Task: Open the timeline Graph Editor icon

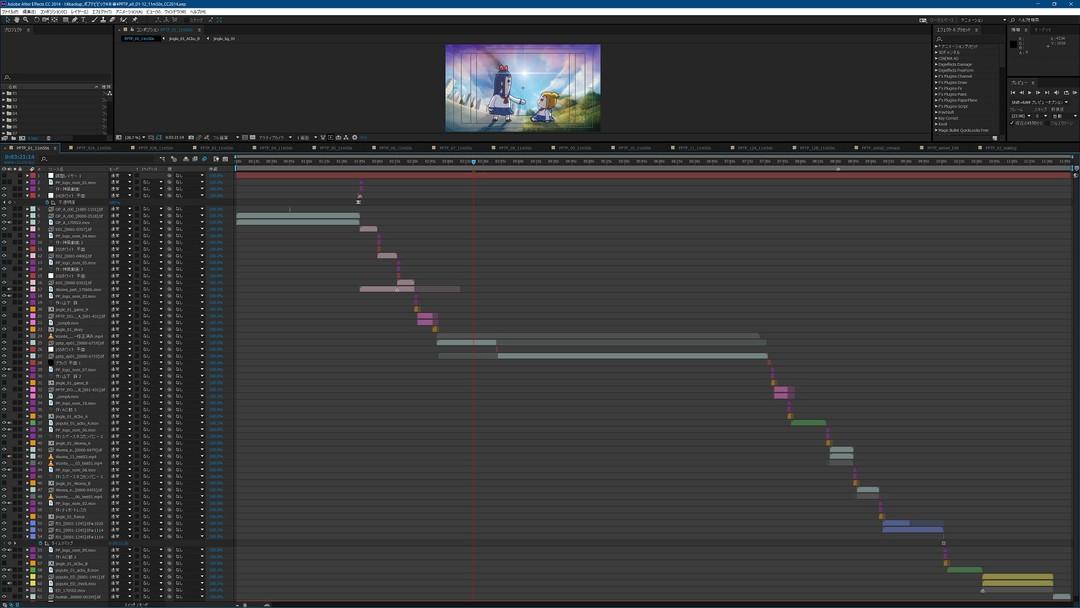Action: [x=225, y=159]
